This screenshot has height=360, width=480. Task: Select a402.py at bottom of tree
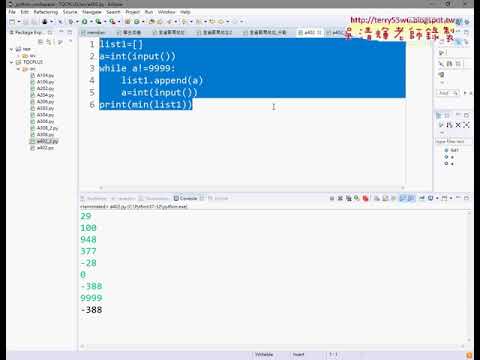pyautogui.click(x=45, y=148)
